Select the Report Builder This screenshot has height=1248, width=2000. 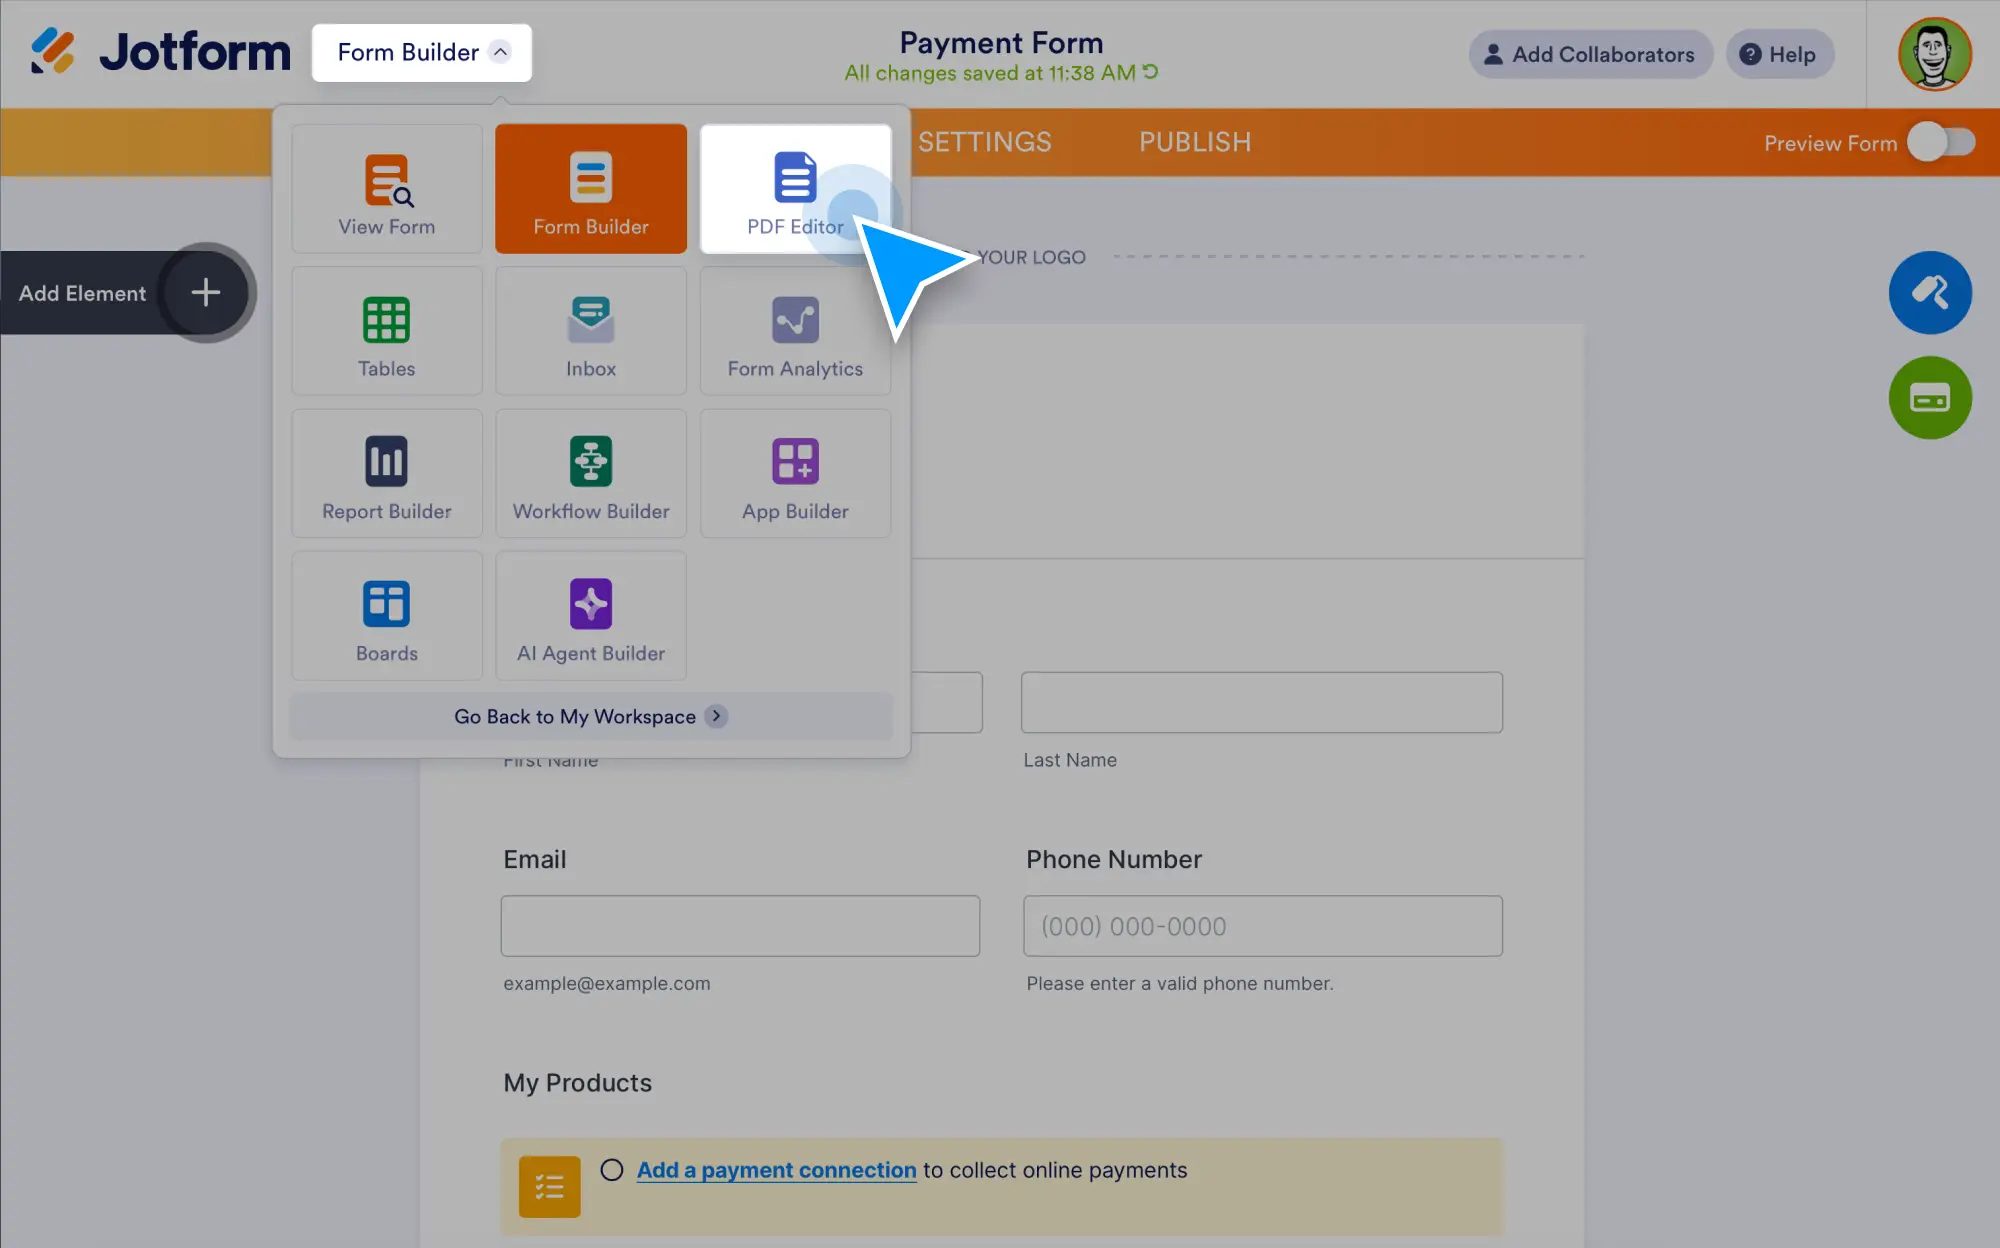coord(386,473)
